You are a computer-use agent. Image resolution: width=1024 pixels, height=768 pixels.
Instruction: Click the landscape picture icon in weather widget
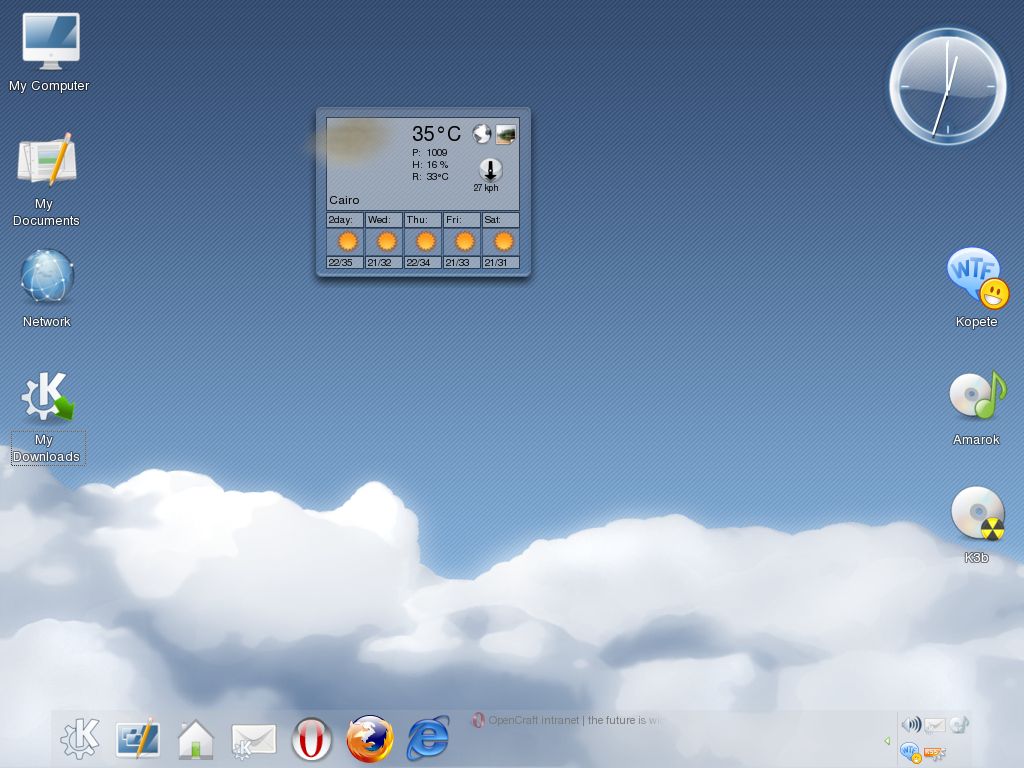(x=505, y=135)
